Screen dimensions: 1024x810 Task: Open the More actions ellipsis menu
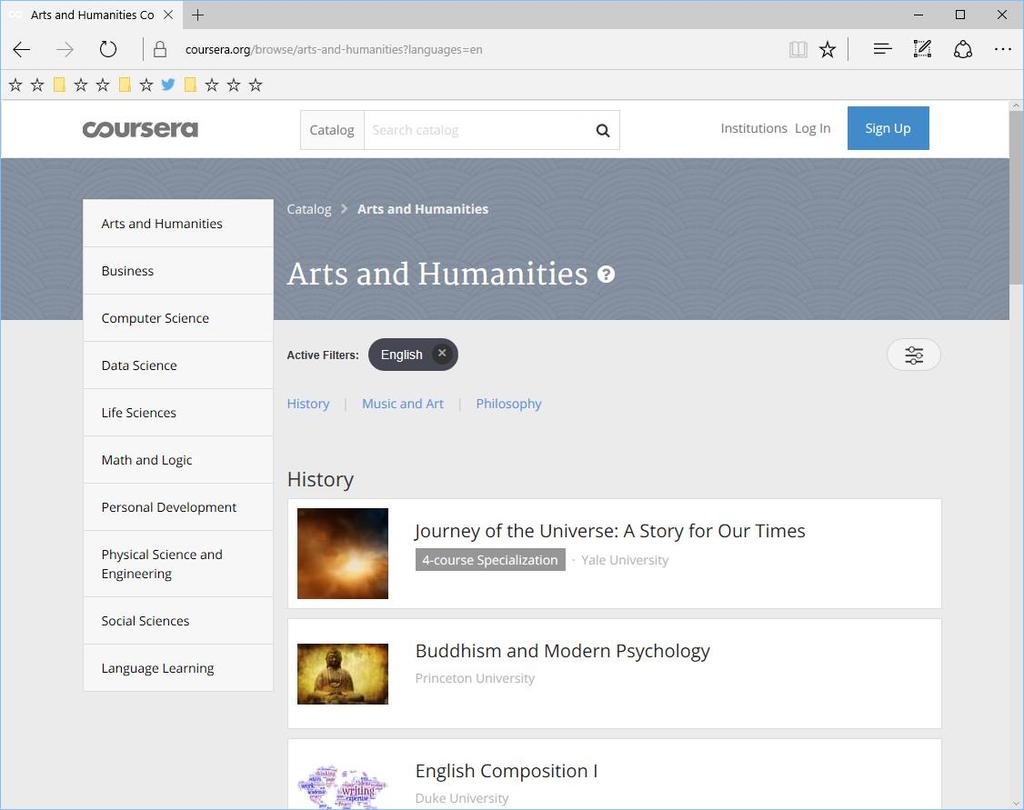click(1002, 50)
